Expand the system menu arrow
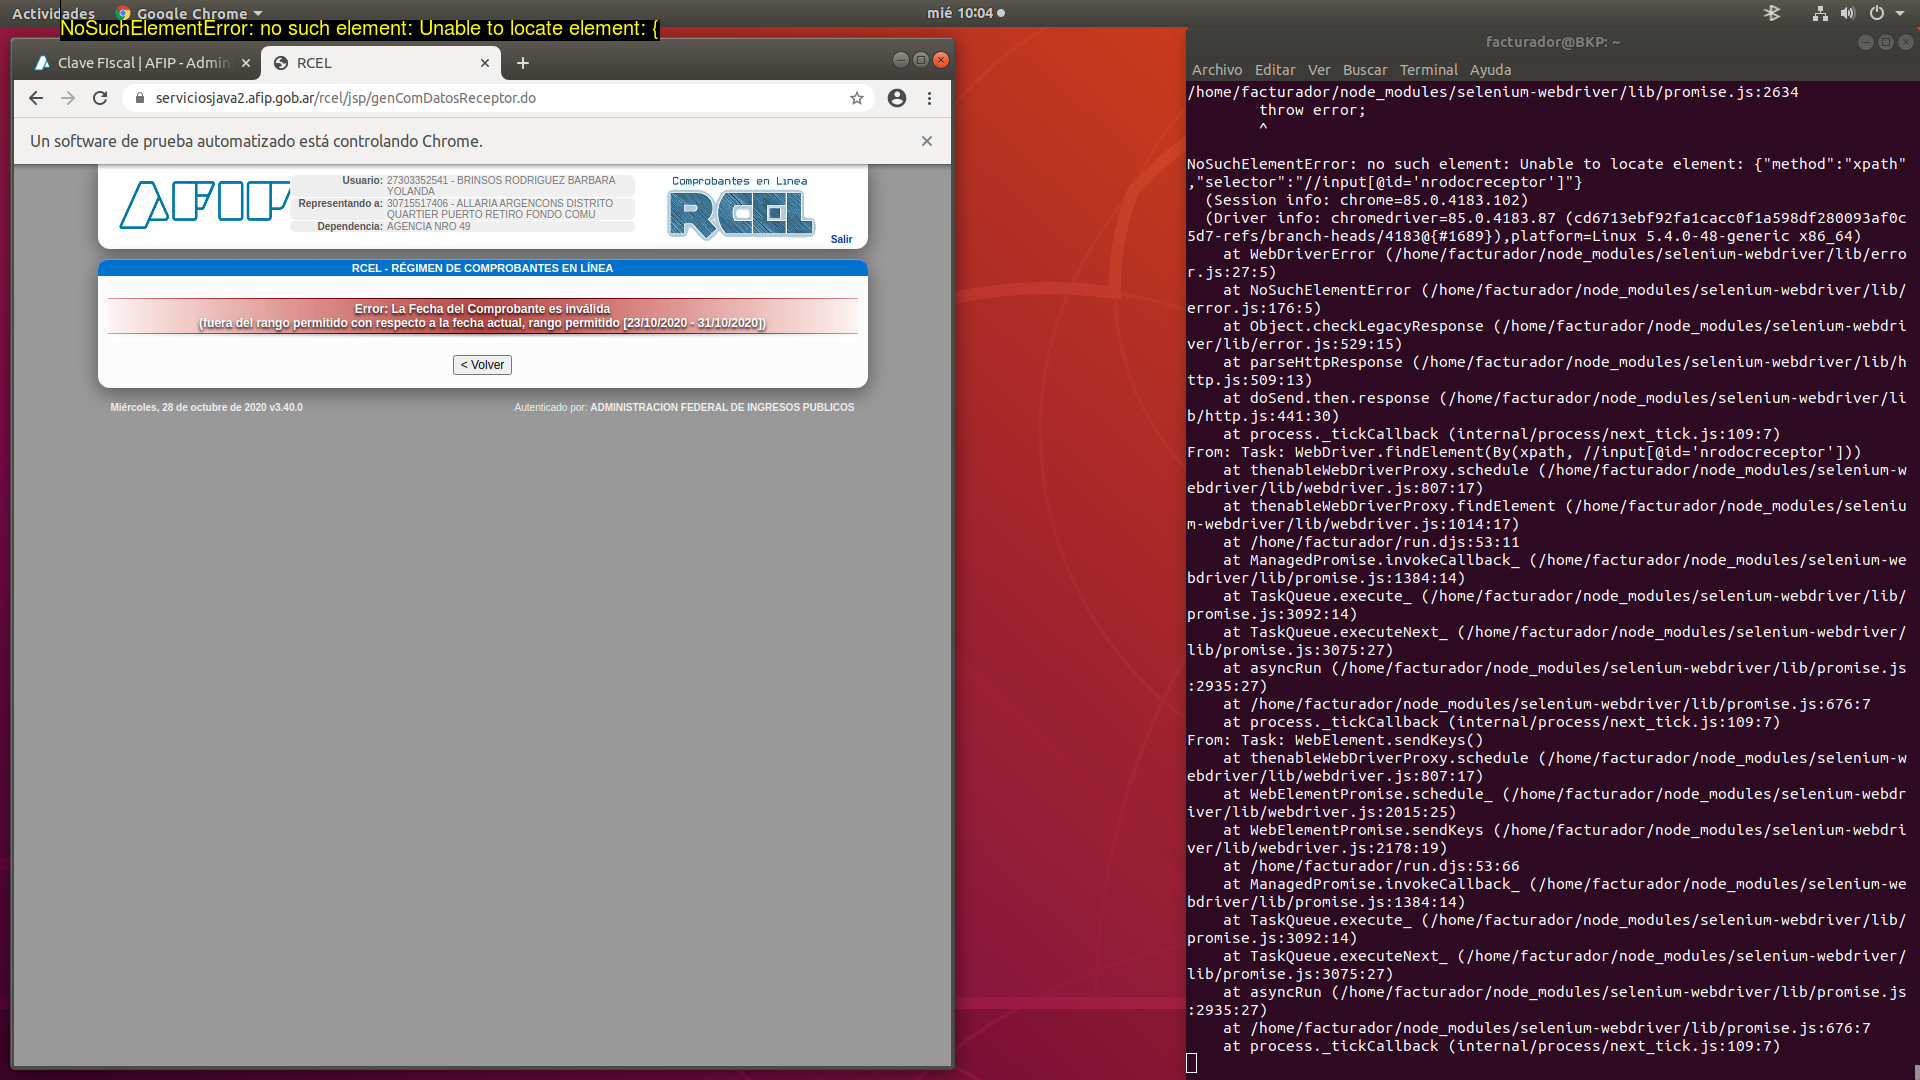 (1900, 13)
